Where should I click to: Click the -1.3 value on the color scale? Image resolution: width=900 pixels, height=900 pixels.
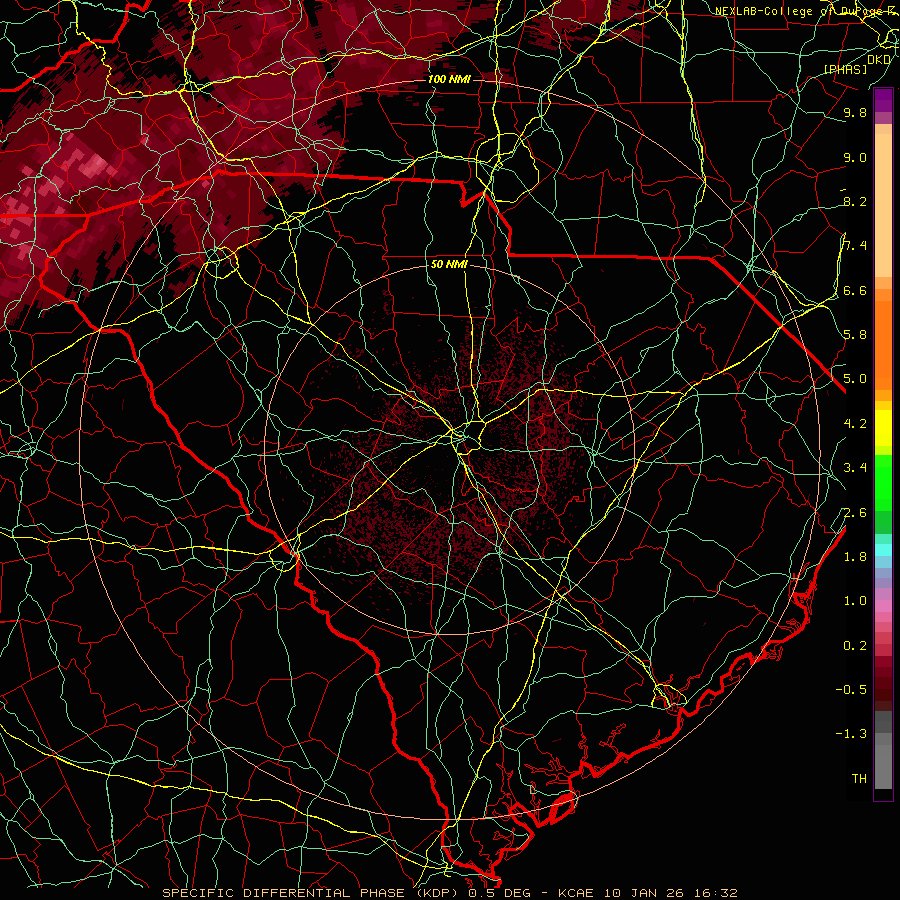coord(851,734)
